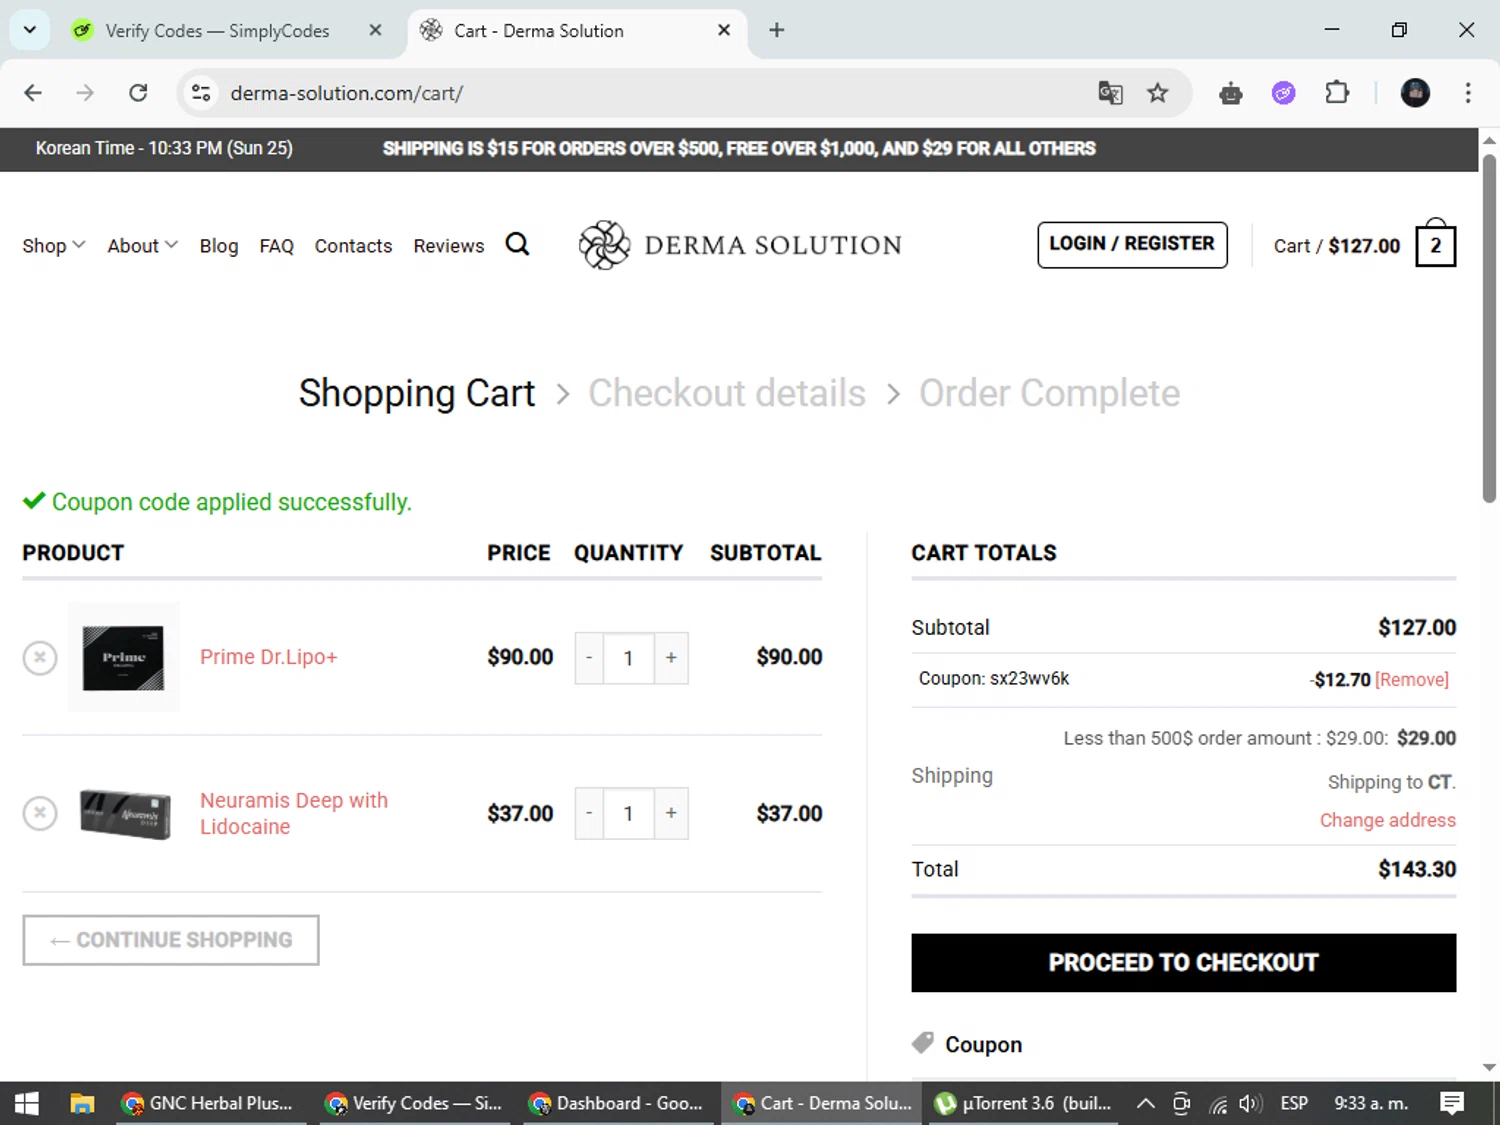The image size is (1500, 1125).
Task: Switch to Dashboard - Google taskbar window
Action: coord(617,1103)
